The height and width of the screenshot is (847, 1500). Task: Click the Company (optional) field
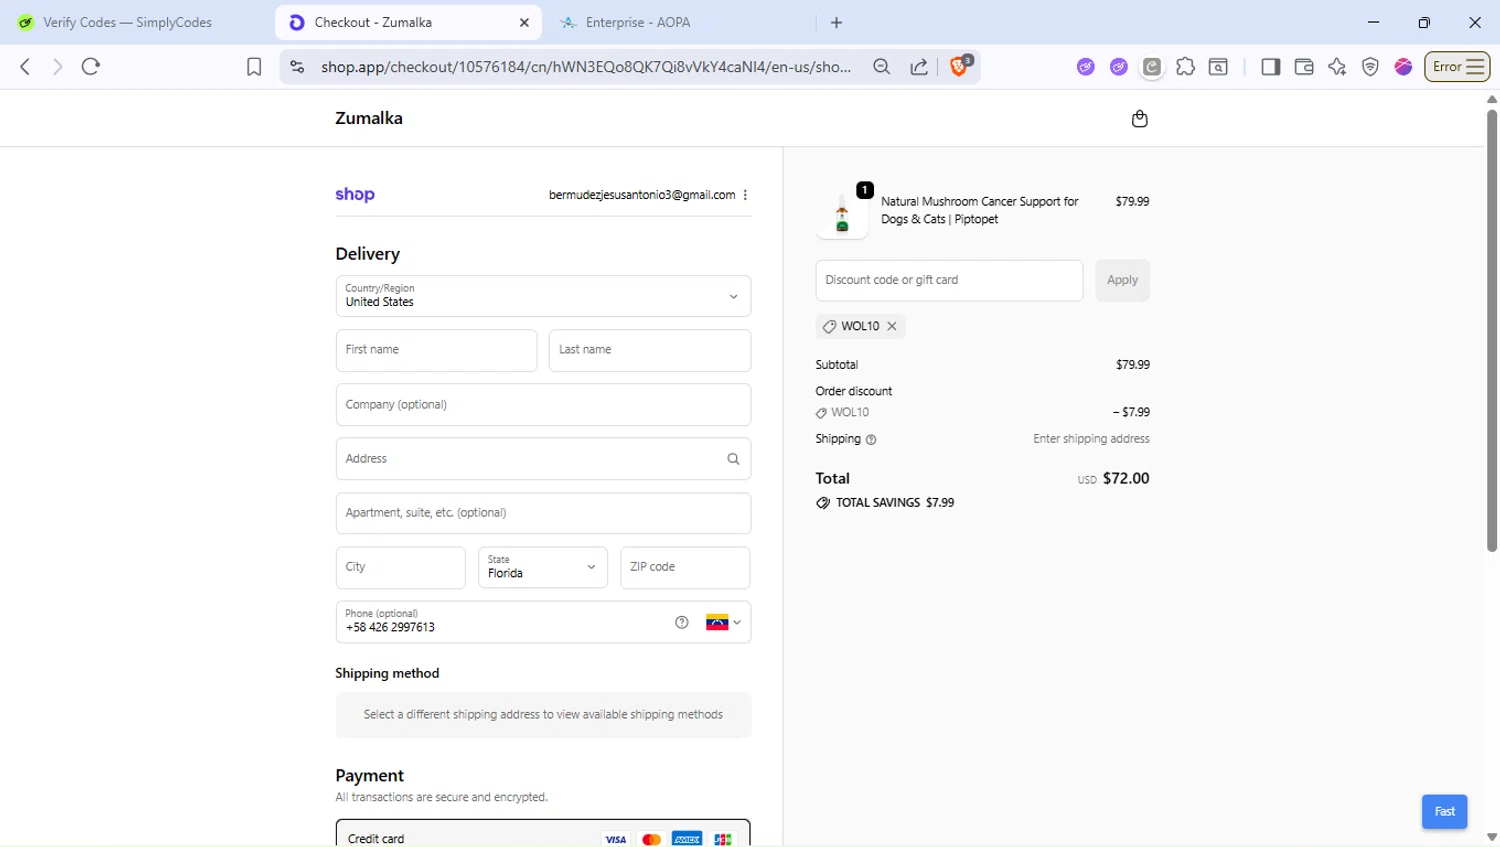click(x=543, y=405)
